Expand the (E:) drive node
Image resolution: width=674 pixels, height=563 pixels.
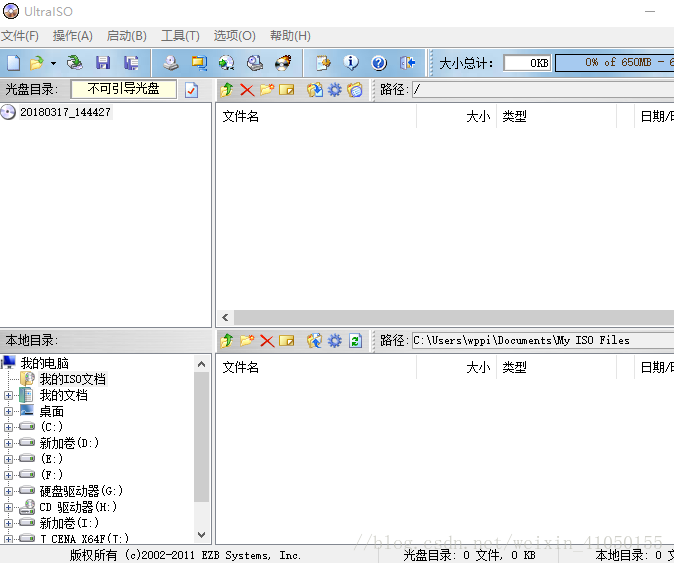pos(8,459)
